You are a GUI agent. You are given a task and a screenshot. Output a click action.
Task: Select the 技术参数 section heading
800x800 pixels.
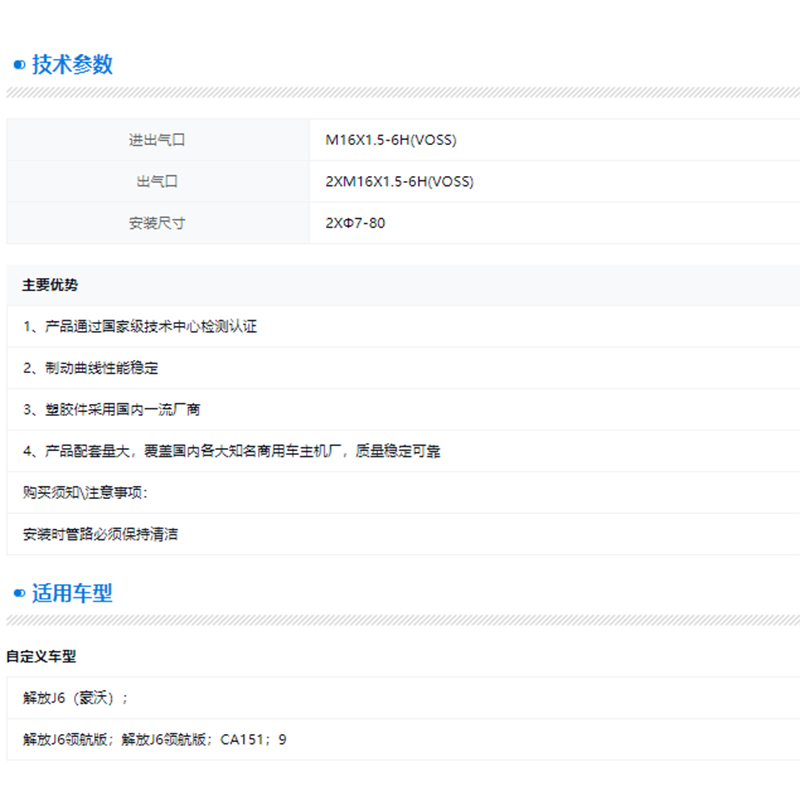point(72,65)
